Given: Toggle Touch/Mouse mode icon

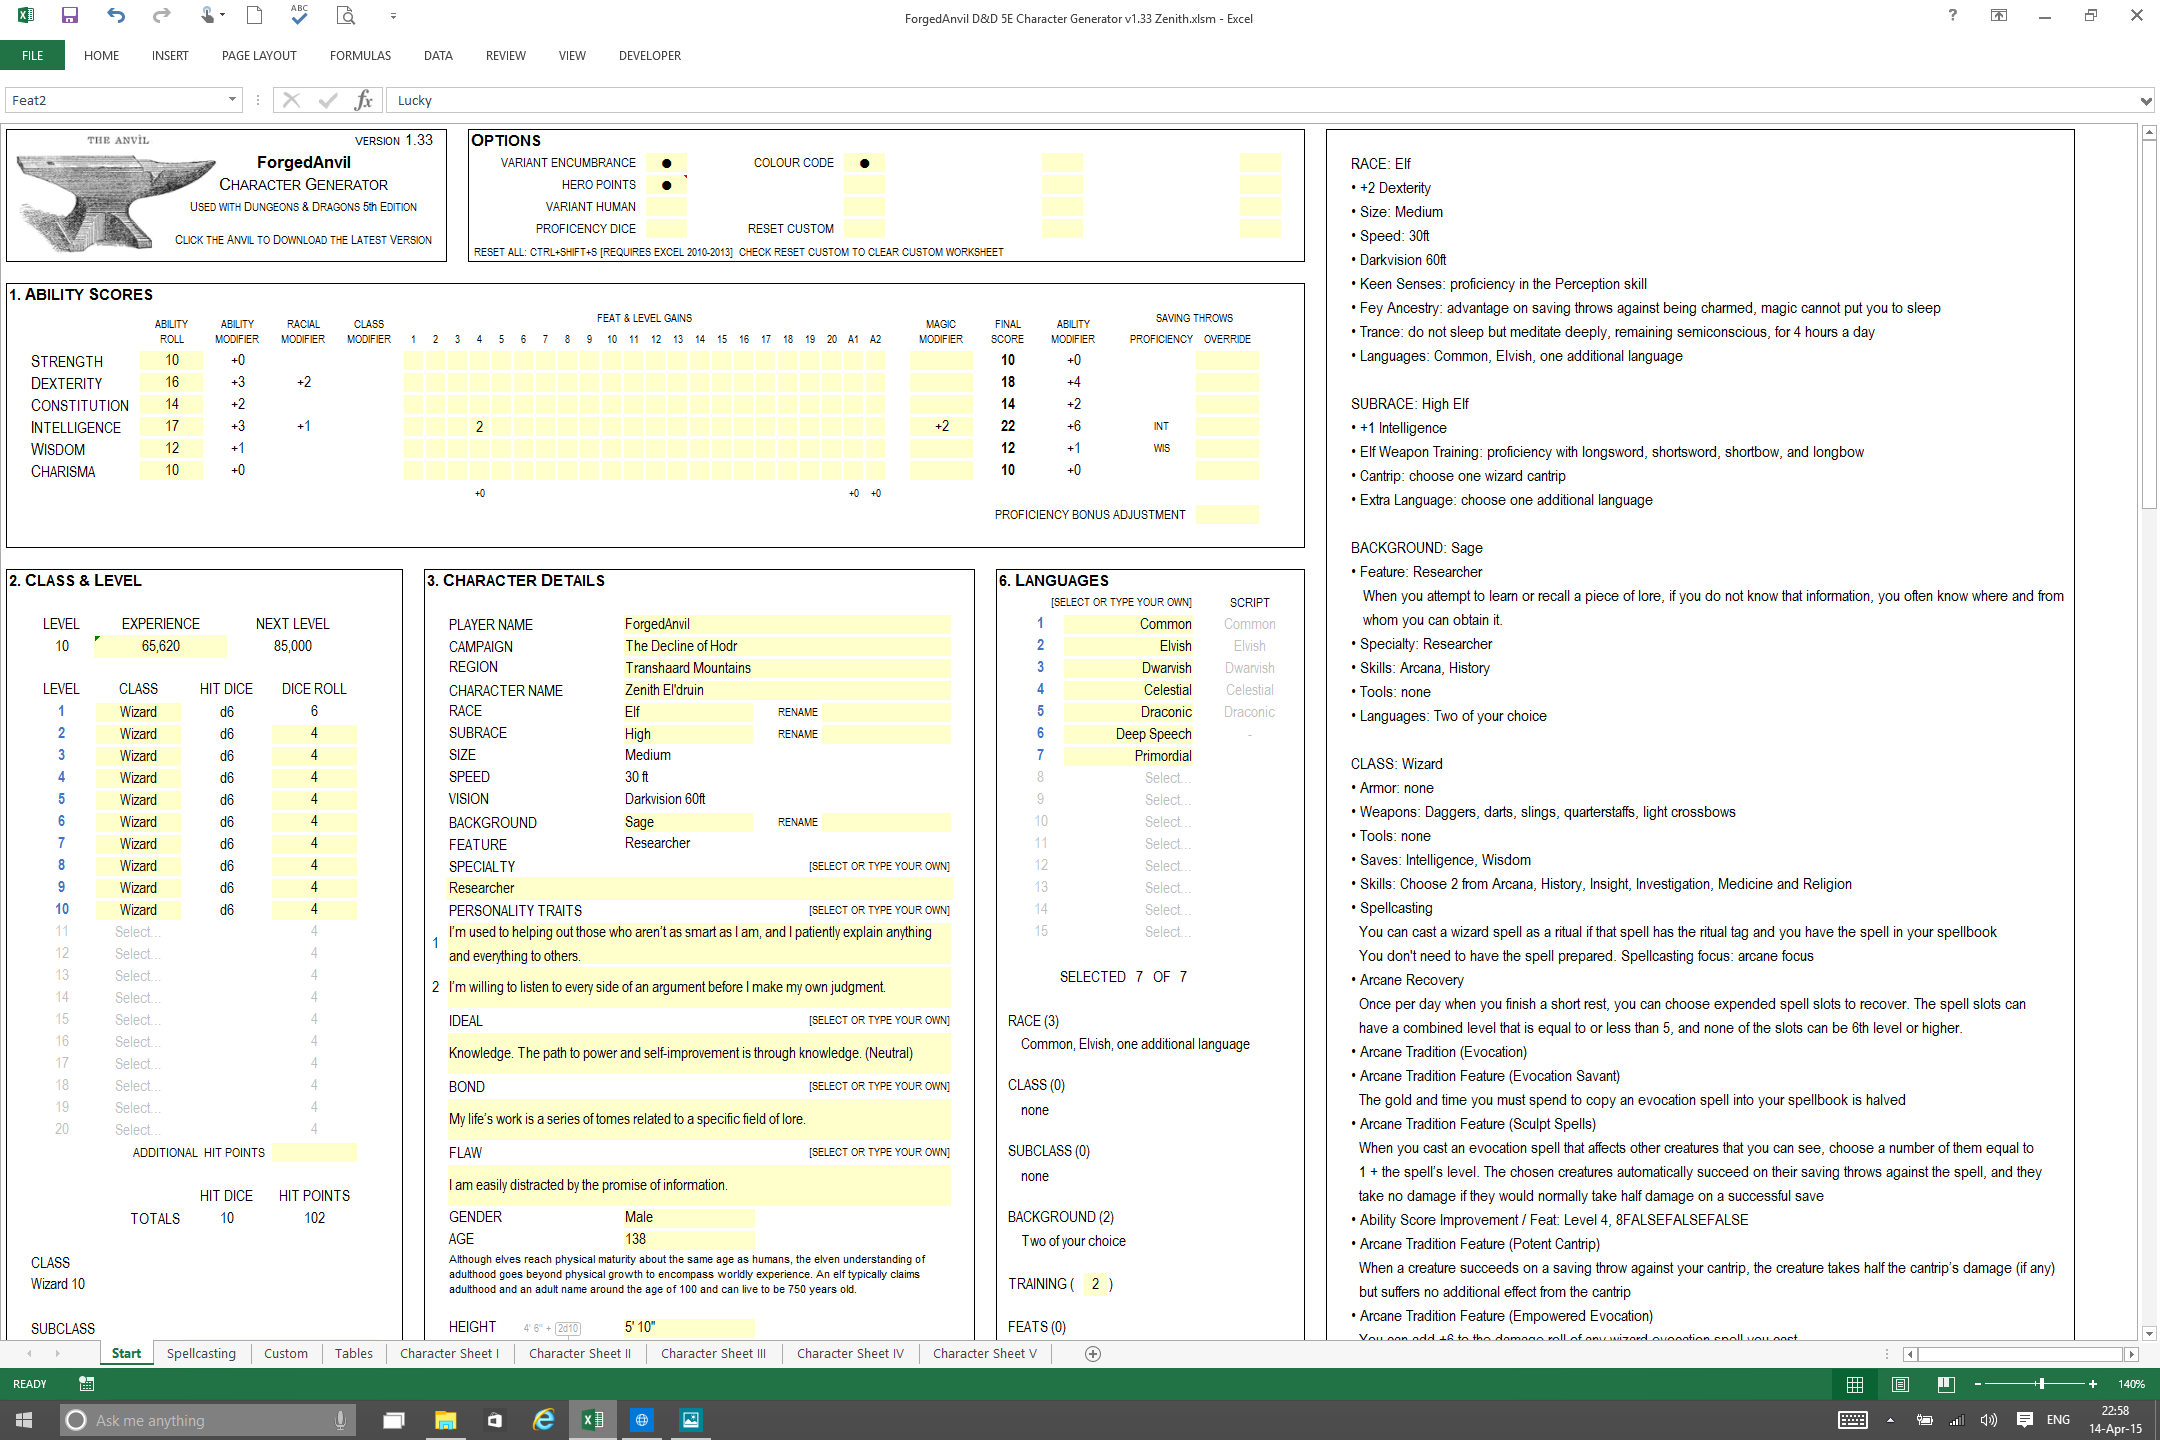Looking at the screenshot, I should [x=207, y=15].
